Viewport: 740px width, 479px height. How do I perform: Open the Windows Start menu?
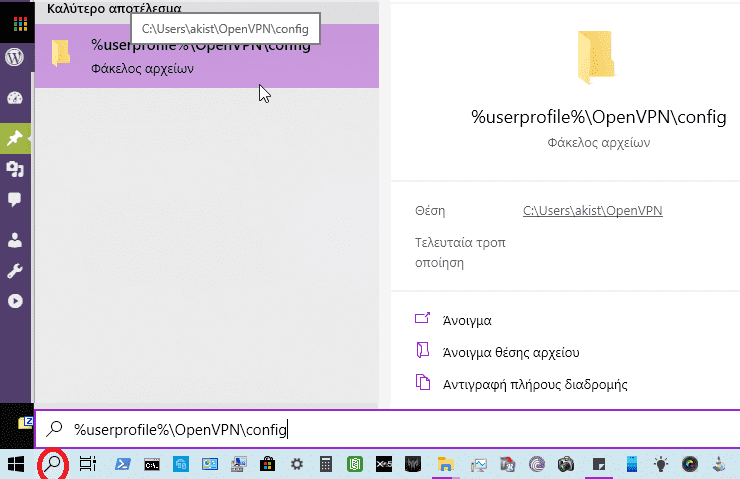click(16, 464)
